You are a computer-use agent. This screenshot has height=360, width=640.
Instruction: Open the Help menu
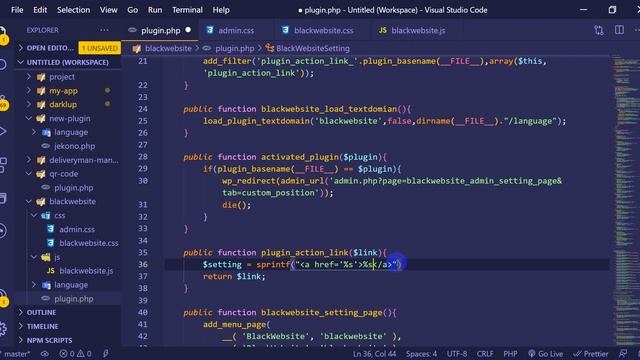(x=221, y=10)
